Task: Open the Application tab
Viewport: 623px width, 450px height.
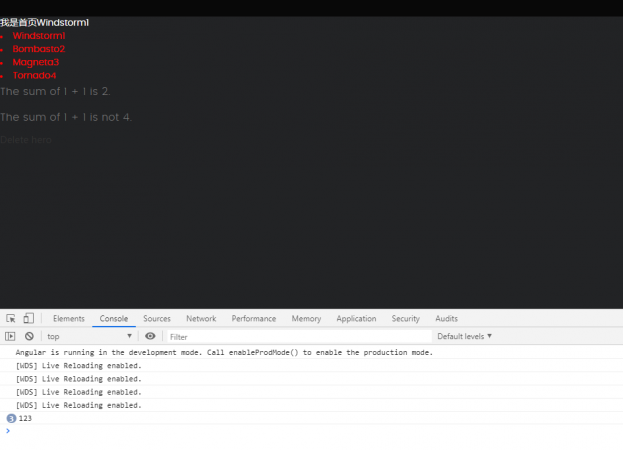Action: [x=356, y=319]
